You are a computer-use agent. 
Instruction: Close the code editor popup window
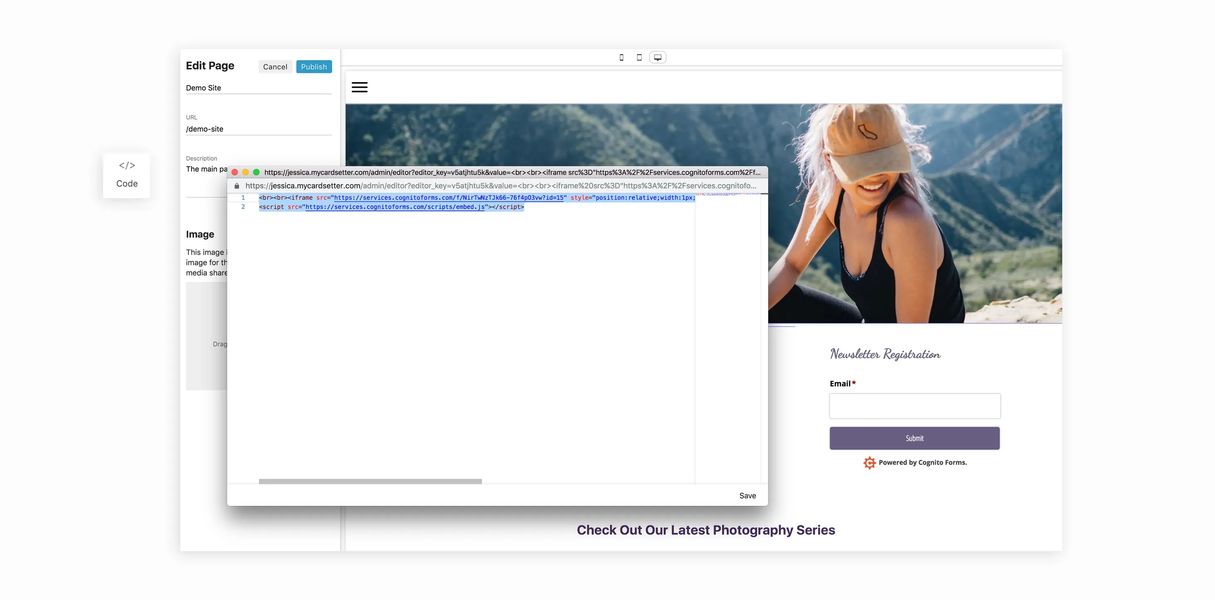[235, 172]
